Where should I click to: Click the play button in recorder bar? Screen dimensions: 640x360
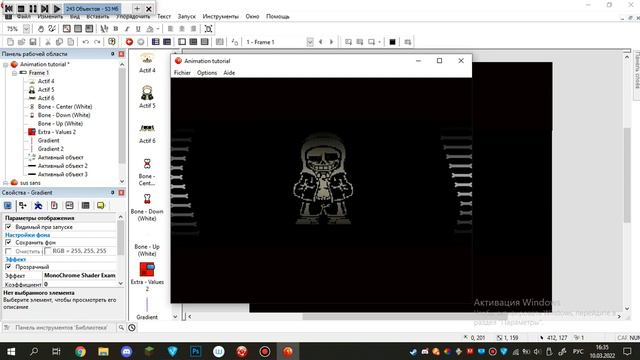(57, 9)
